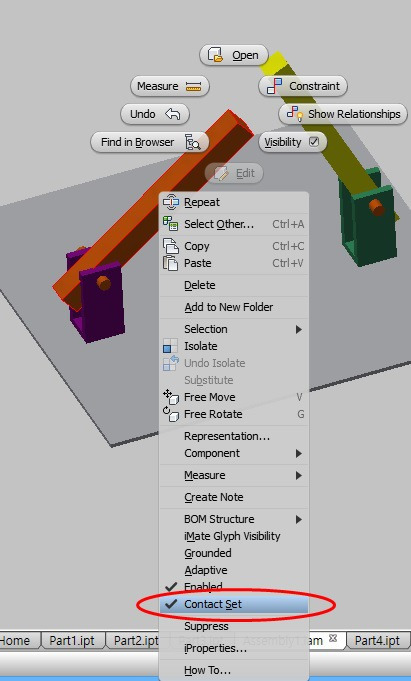Select Repeat from context menu
This screenshot has width=411, height=681.
tap(234, 202)
